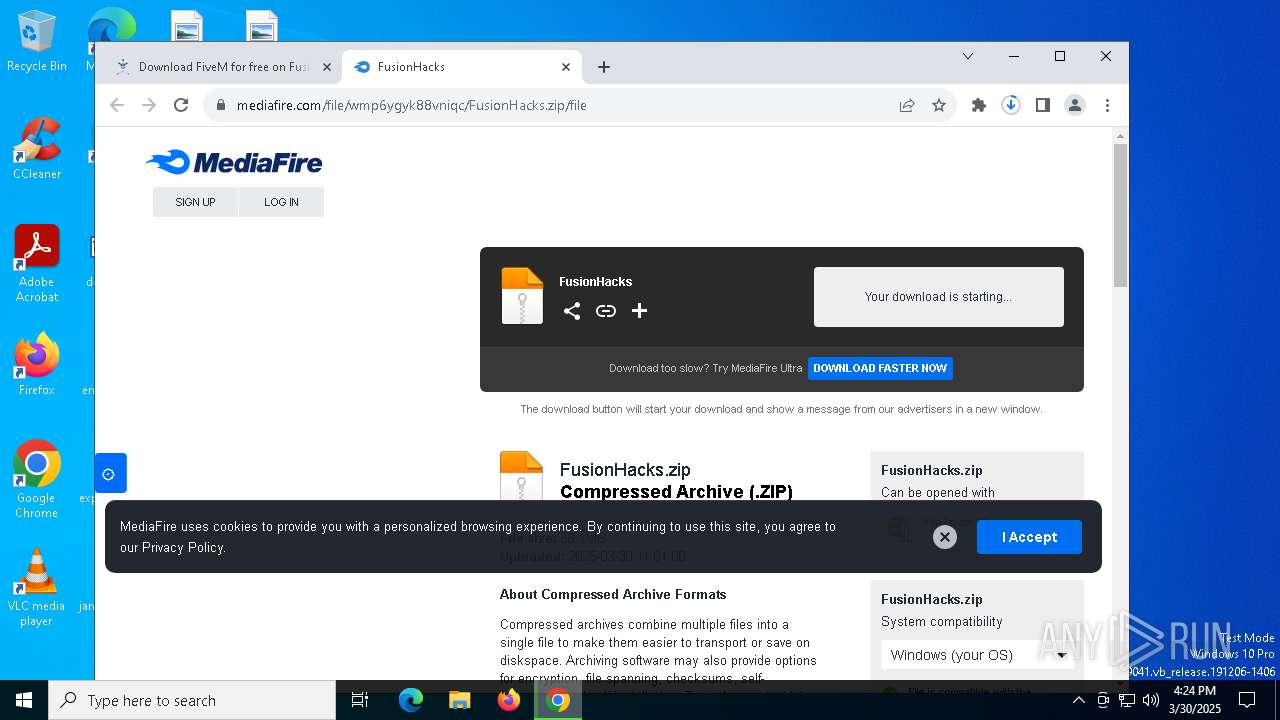This screenshot has height=720, width=1280.
Task: Click the SIGN UP button
Action: click(195, 202)
